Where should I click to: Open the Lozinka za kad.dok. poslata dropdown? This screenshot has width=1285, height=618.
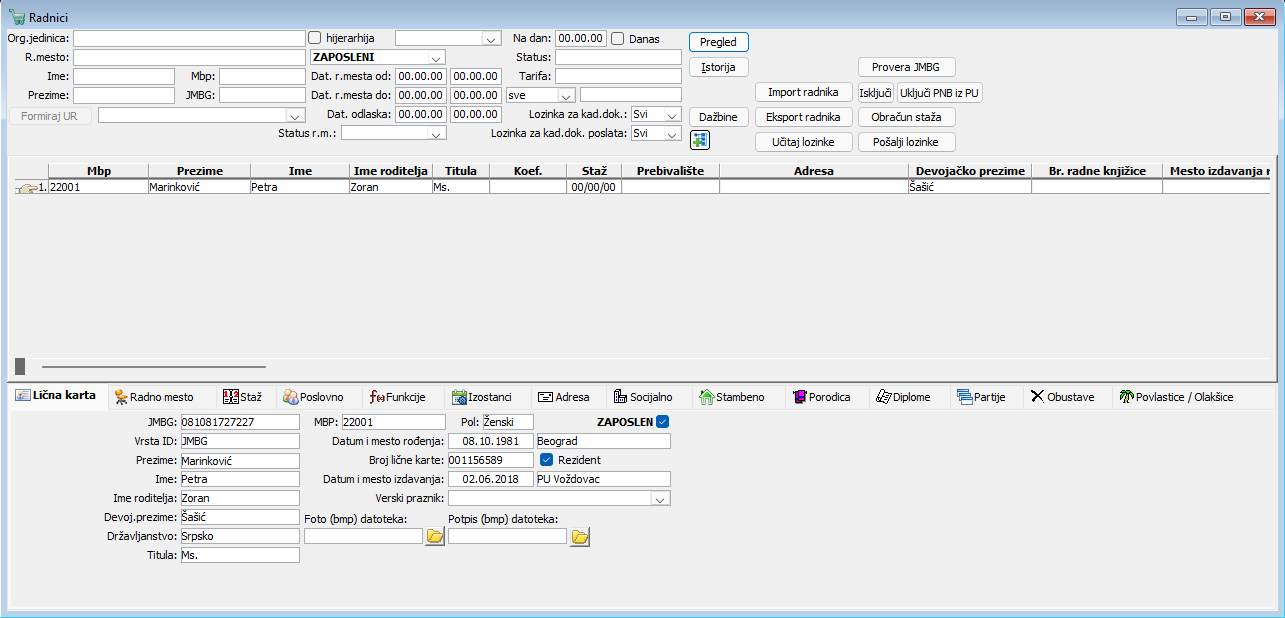pos(672,133)
